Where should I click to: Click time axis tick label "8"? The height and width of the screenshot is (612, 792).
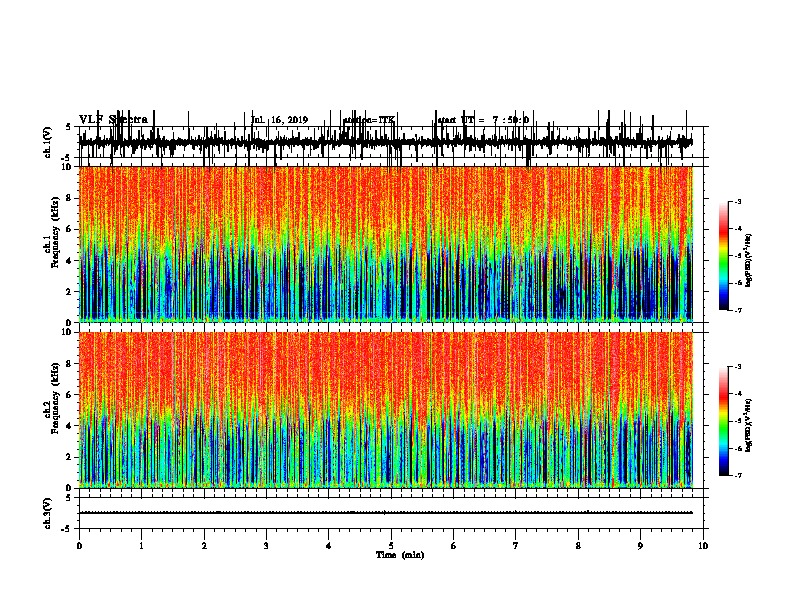pos(578,545)
